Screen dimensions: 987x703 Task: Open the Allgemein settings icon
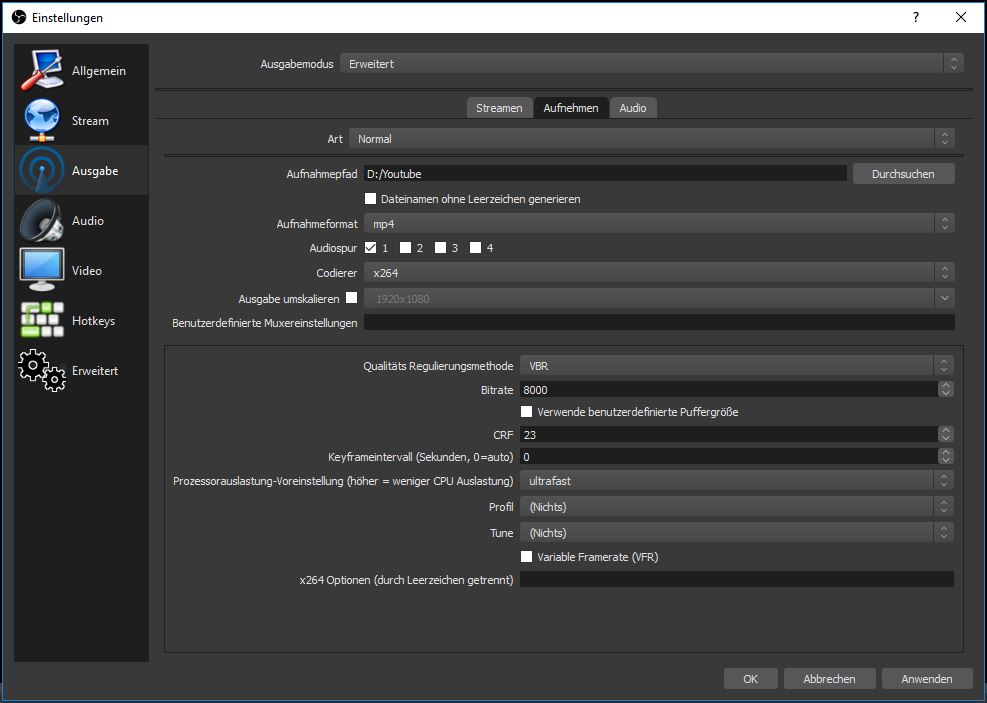tap(42, 71)
